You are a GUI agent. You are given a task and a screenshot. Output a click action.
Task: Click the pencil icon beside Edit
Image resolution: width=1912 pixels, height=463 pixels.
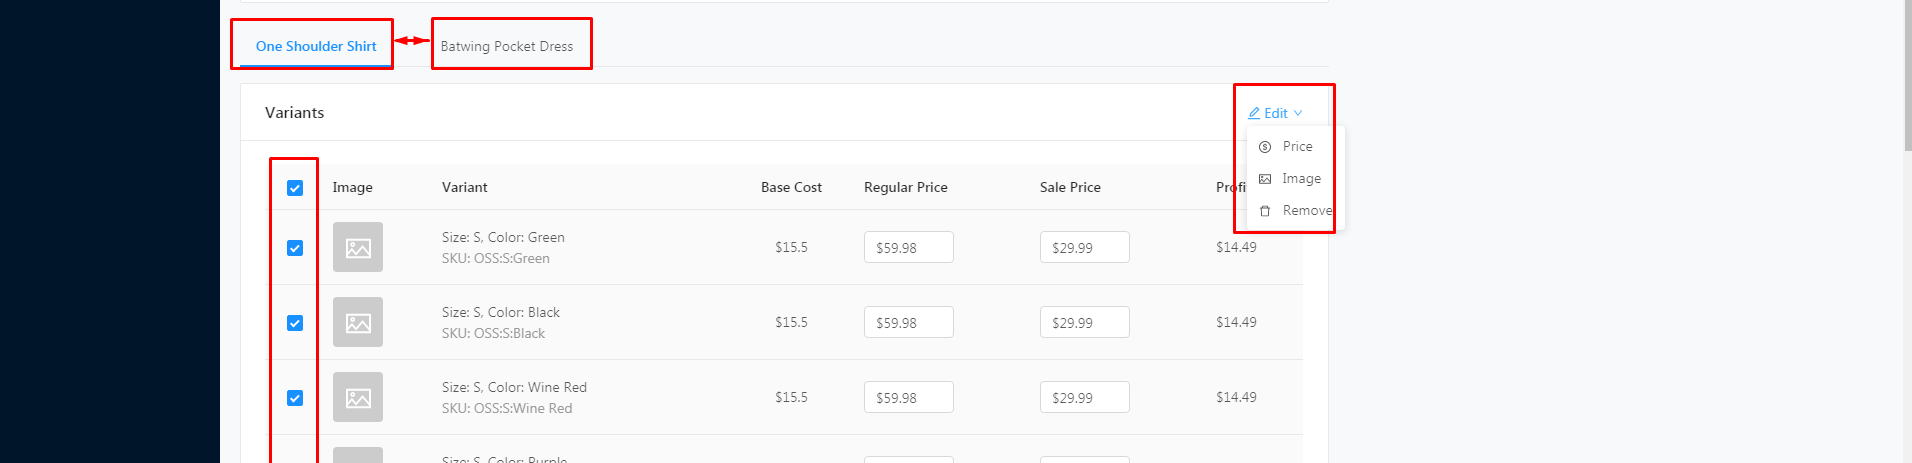(1254, 113)
